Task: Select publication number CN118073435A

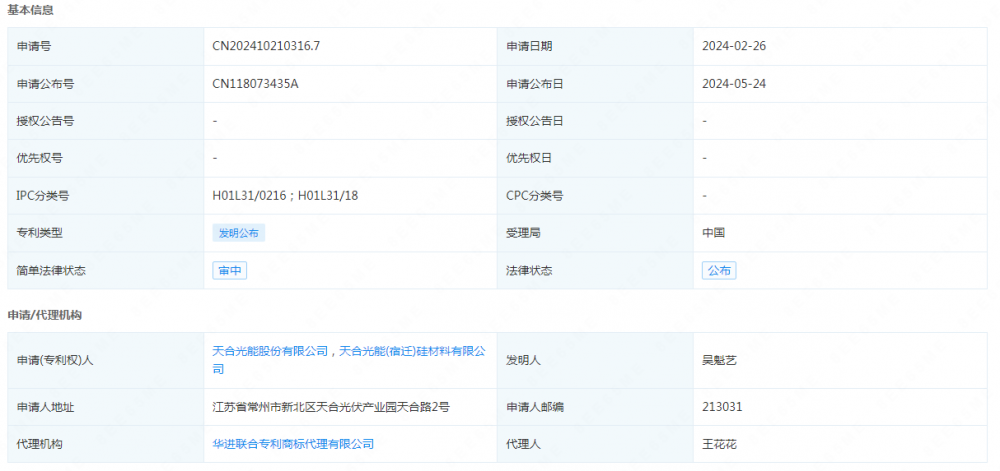Action: click(255, 83)
